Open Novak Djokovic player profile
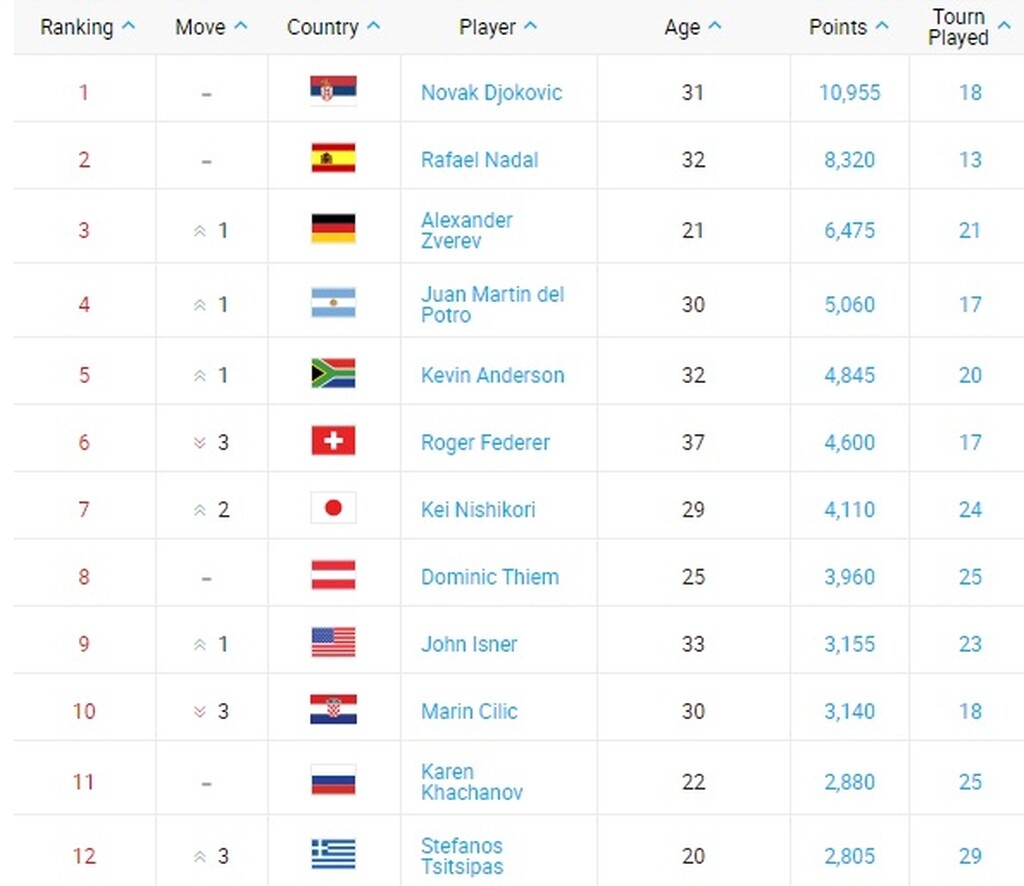 coord(491,93)
